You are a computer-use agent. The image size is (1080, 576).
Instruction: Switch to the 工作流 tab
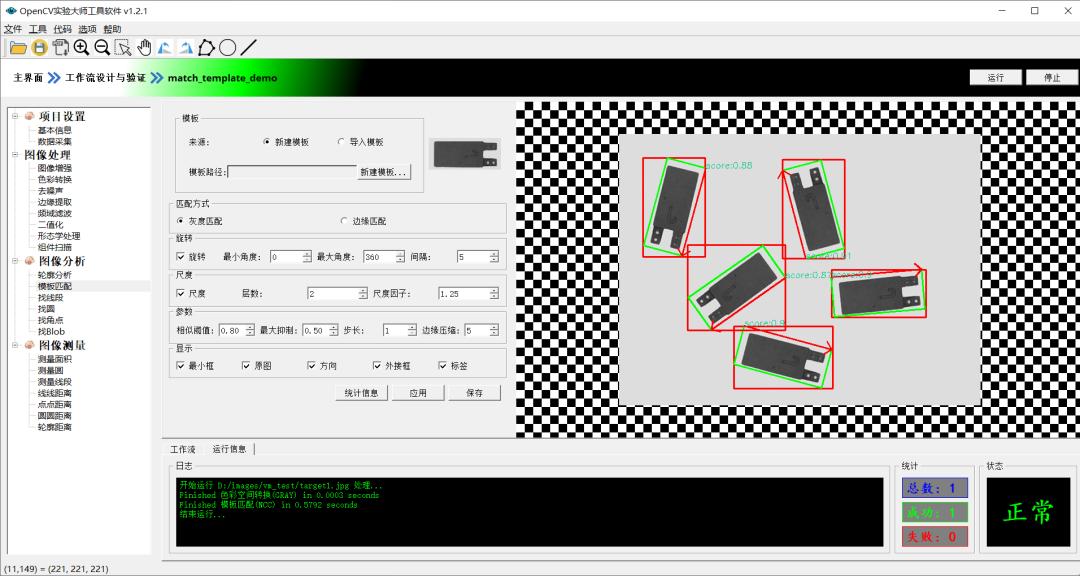point(183,449)
